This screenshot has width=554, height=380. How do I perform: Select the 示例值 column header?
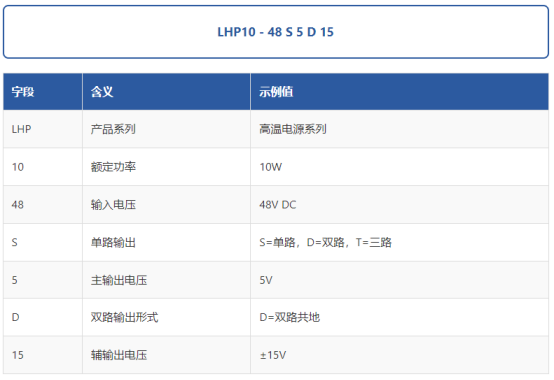pos(400,92)
